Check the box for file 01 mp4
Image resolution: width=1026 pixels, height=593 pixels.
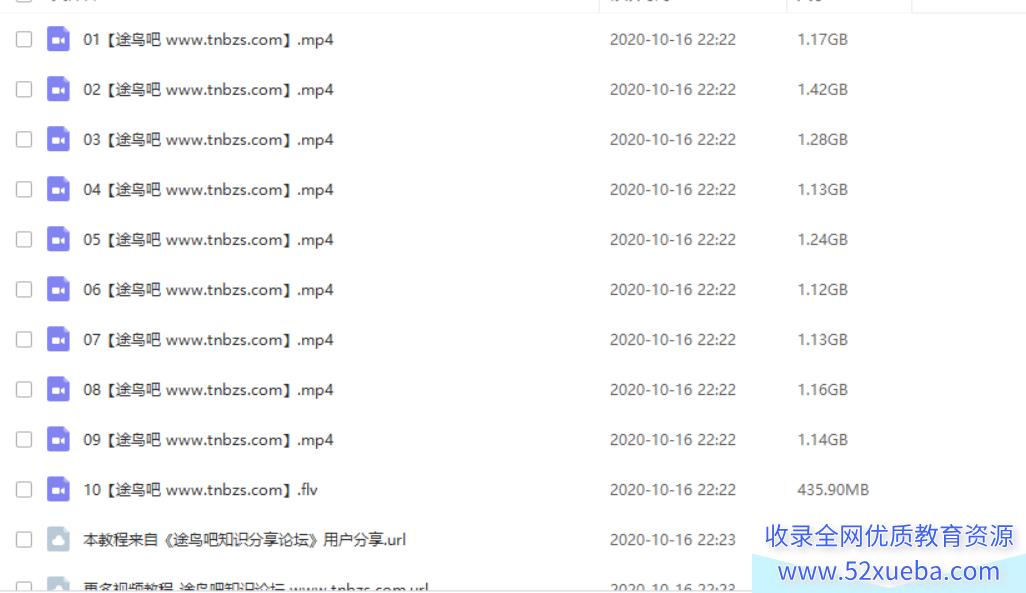click(24, 39)
